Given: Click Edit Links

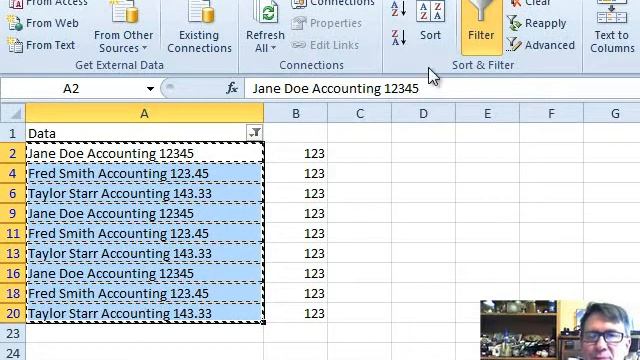Looking at the screenshot, I should tap(325, 45).
